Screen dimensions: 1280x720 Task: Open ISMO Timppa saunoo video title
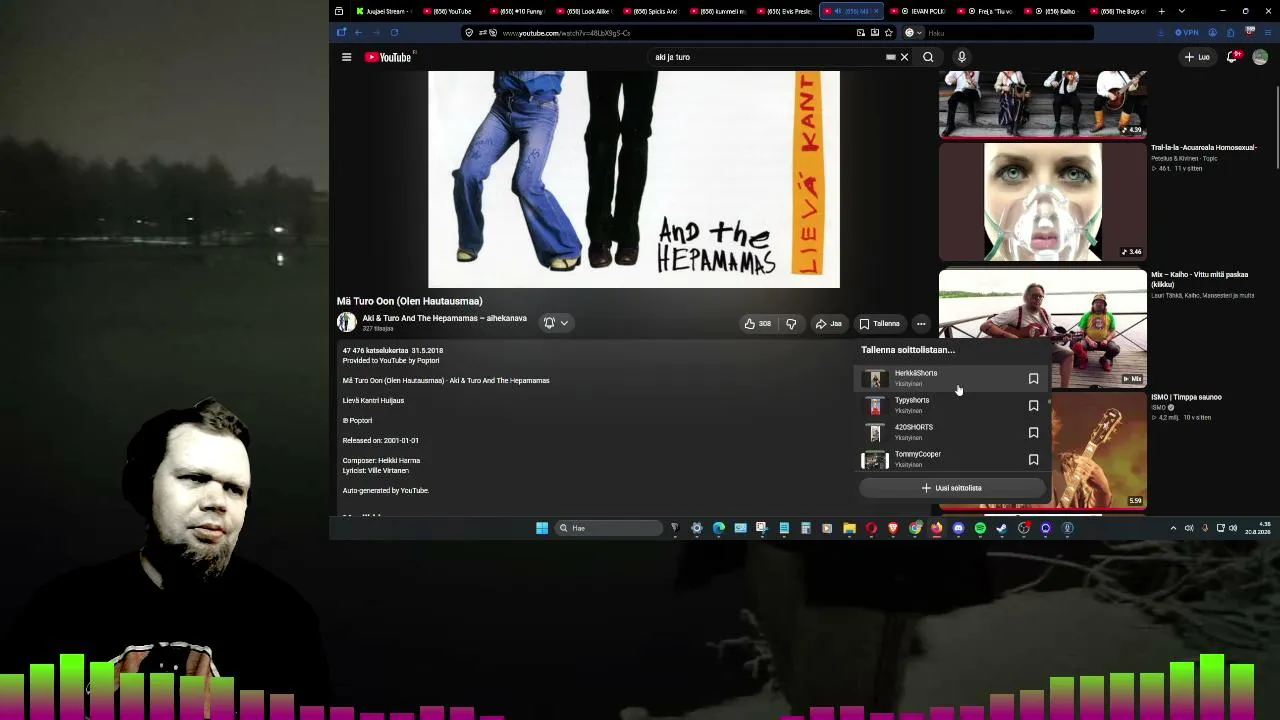1186,397
